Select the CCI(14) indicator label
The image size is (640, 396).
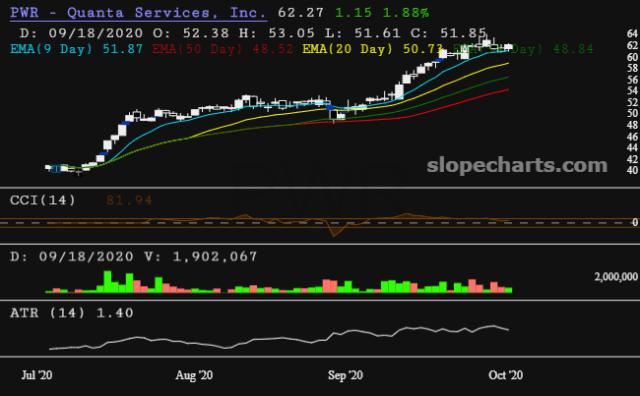click(x=43, y=200)
